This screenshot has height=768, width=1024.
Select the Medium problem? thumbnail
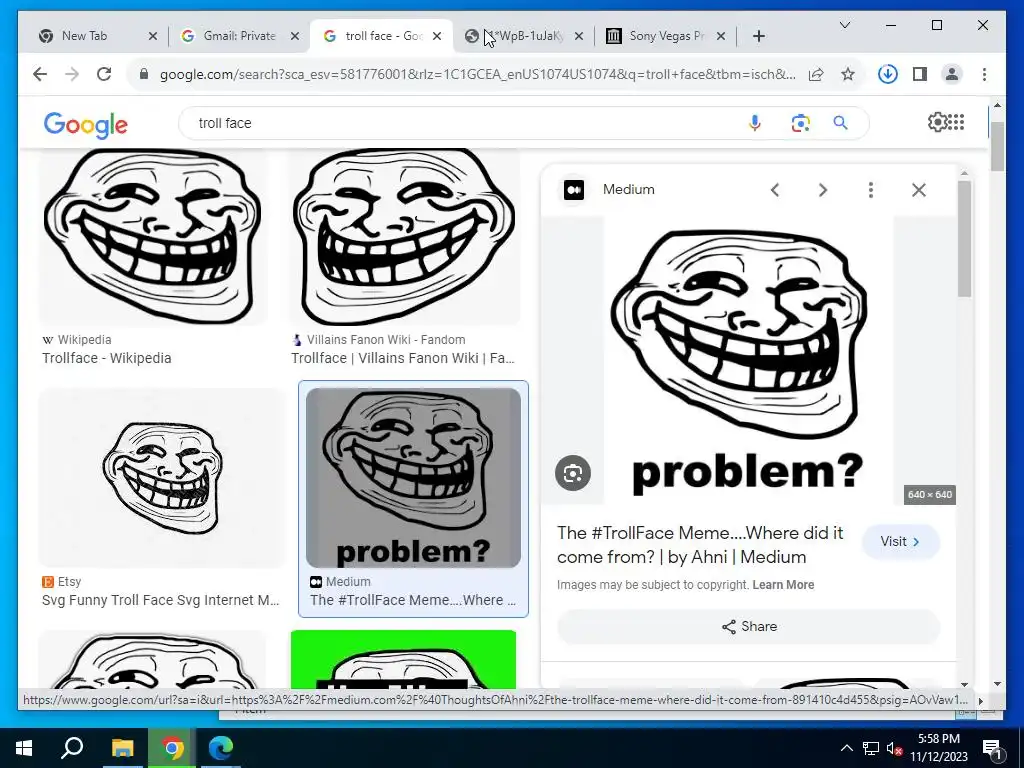coord(413,477)
